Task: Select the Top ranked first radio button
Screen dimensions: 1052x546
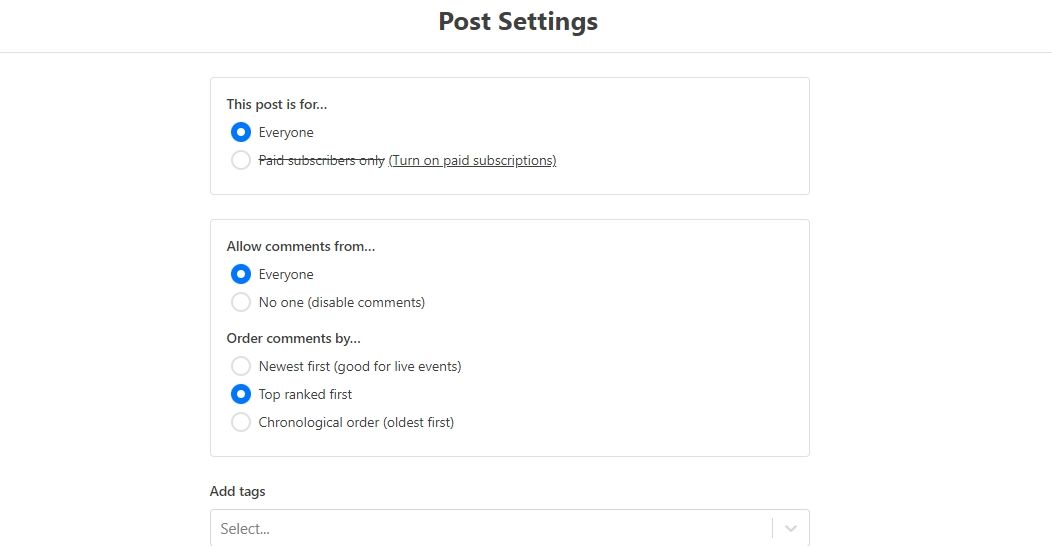Action: tap(240, 394)
